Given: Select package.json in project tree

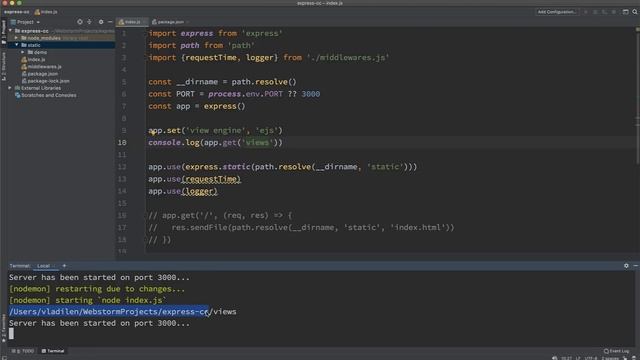Looking at the screenshot, I should pyautogui.click(x=40, y=74).
